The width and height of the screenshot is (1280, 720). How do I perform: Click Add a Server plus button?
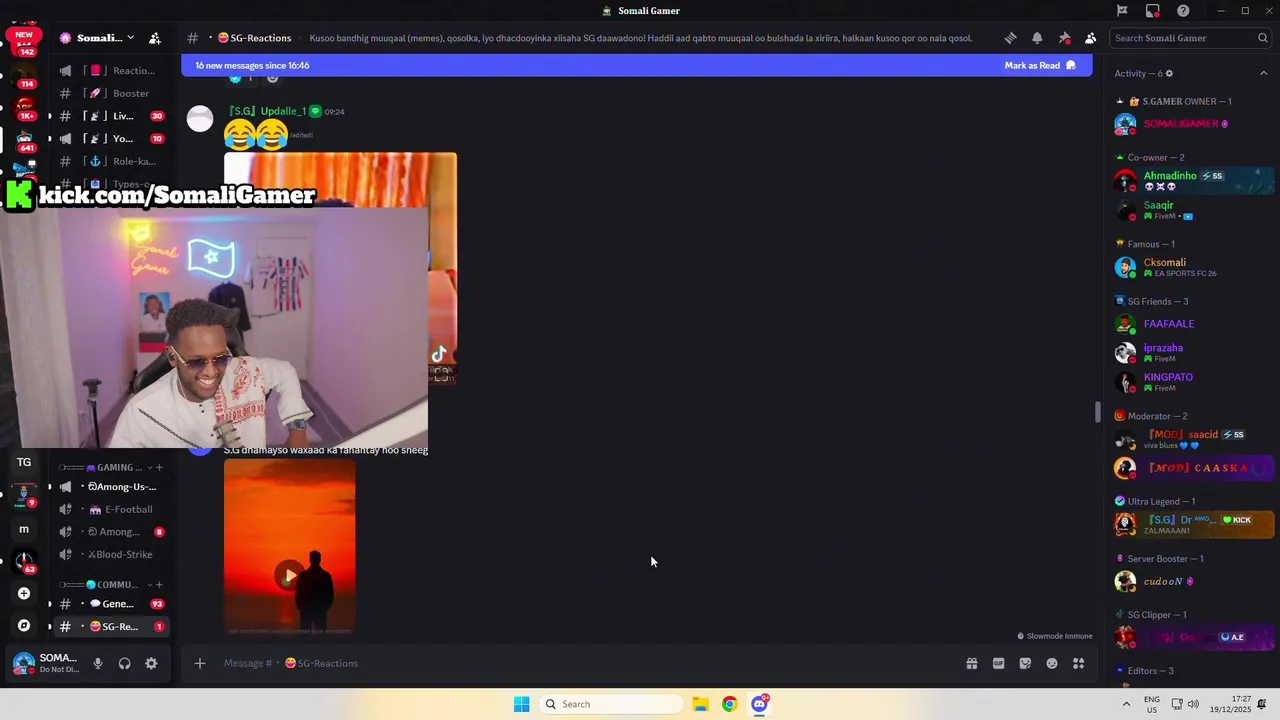(24, 593)
